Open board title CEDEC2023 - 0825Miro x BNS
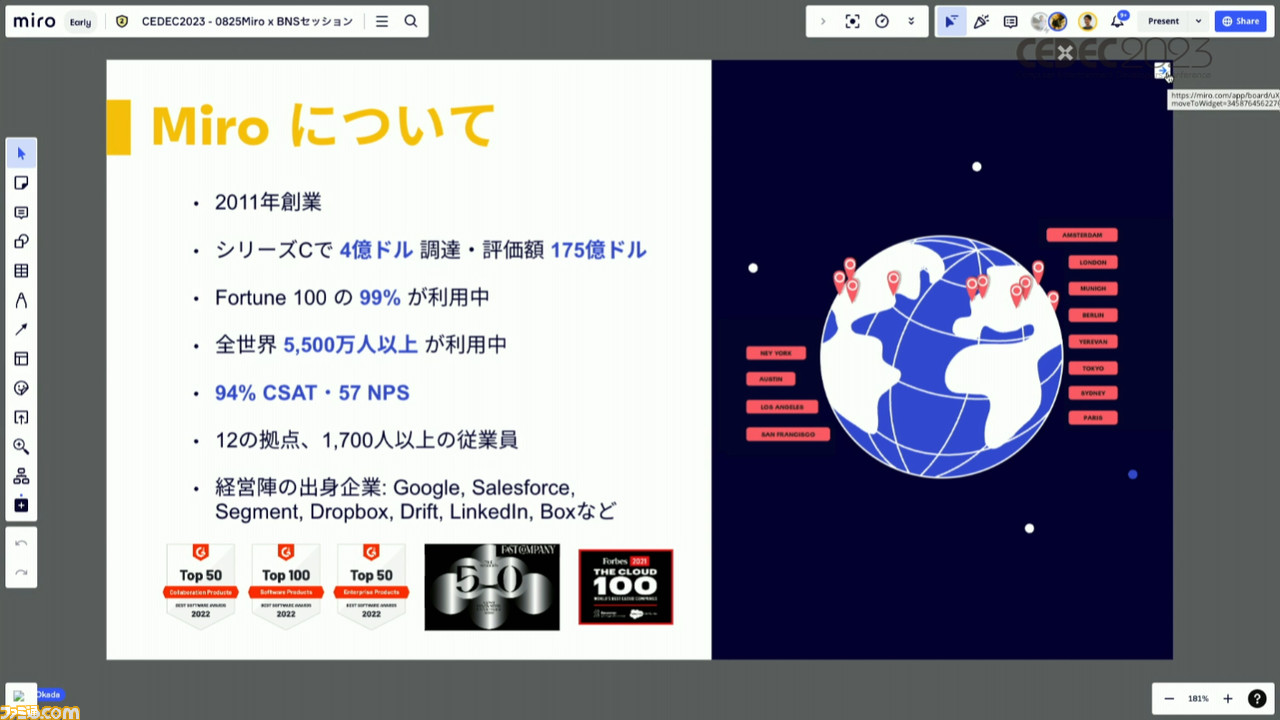Image resolution: width=1280 pixels, height=720 pixels. pyautogui.click(x=247, y=21)
